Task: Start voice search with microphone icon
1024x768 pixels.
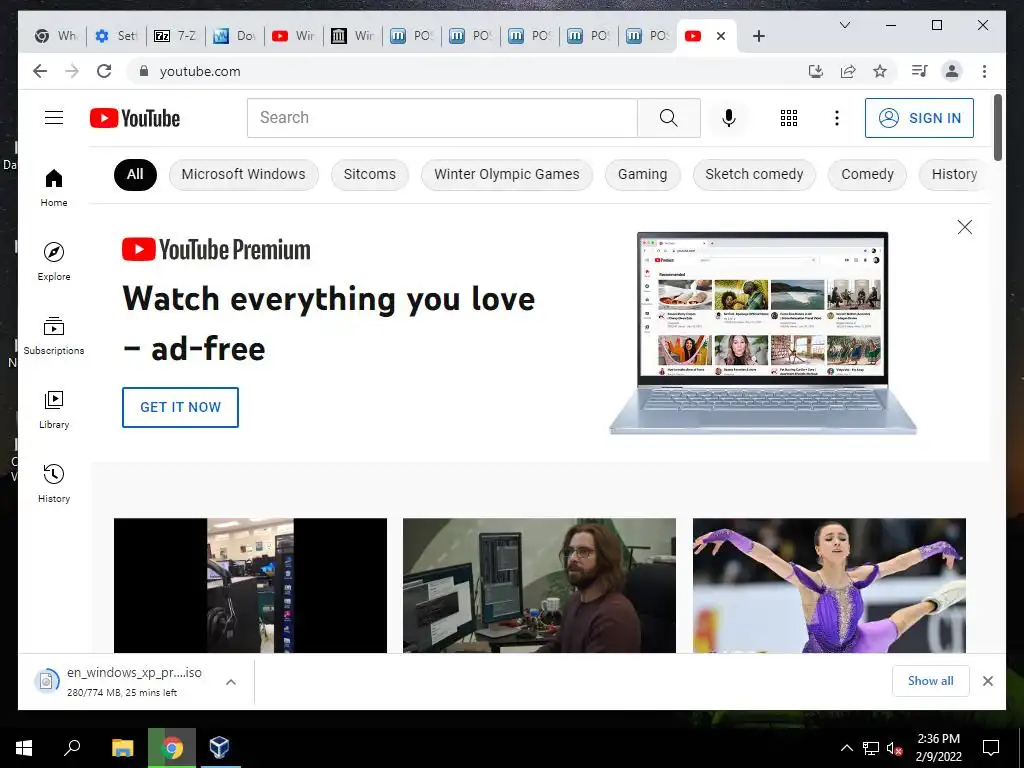Action: 729,118
